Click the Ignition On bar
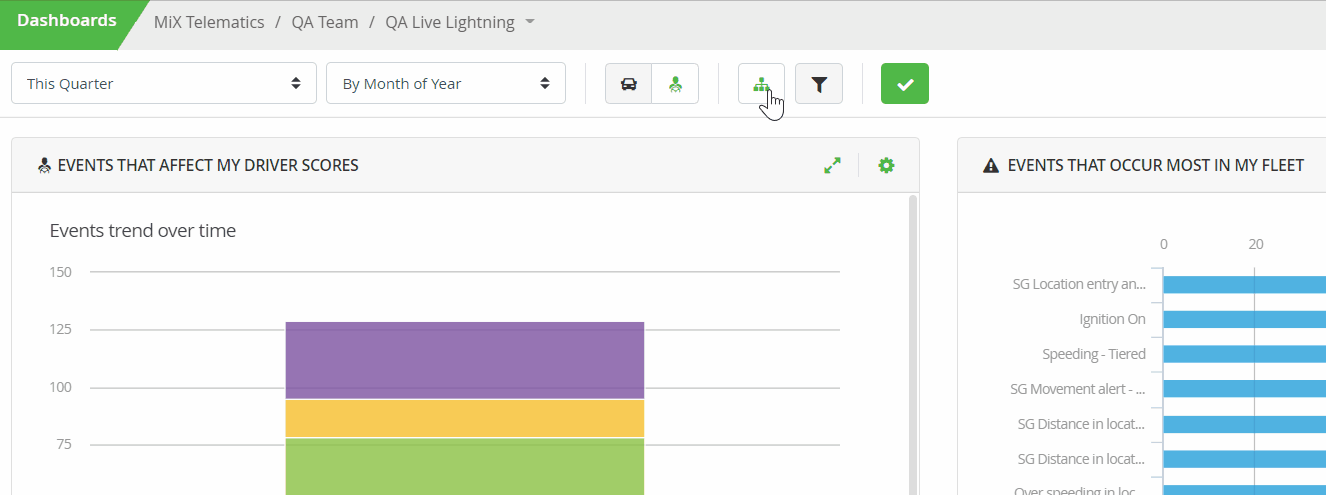The width and height of the screenshot is (1326, 495). coord(1244,319)
